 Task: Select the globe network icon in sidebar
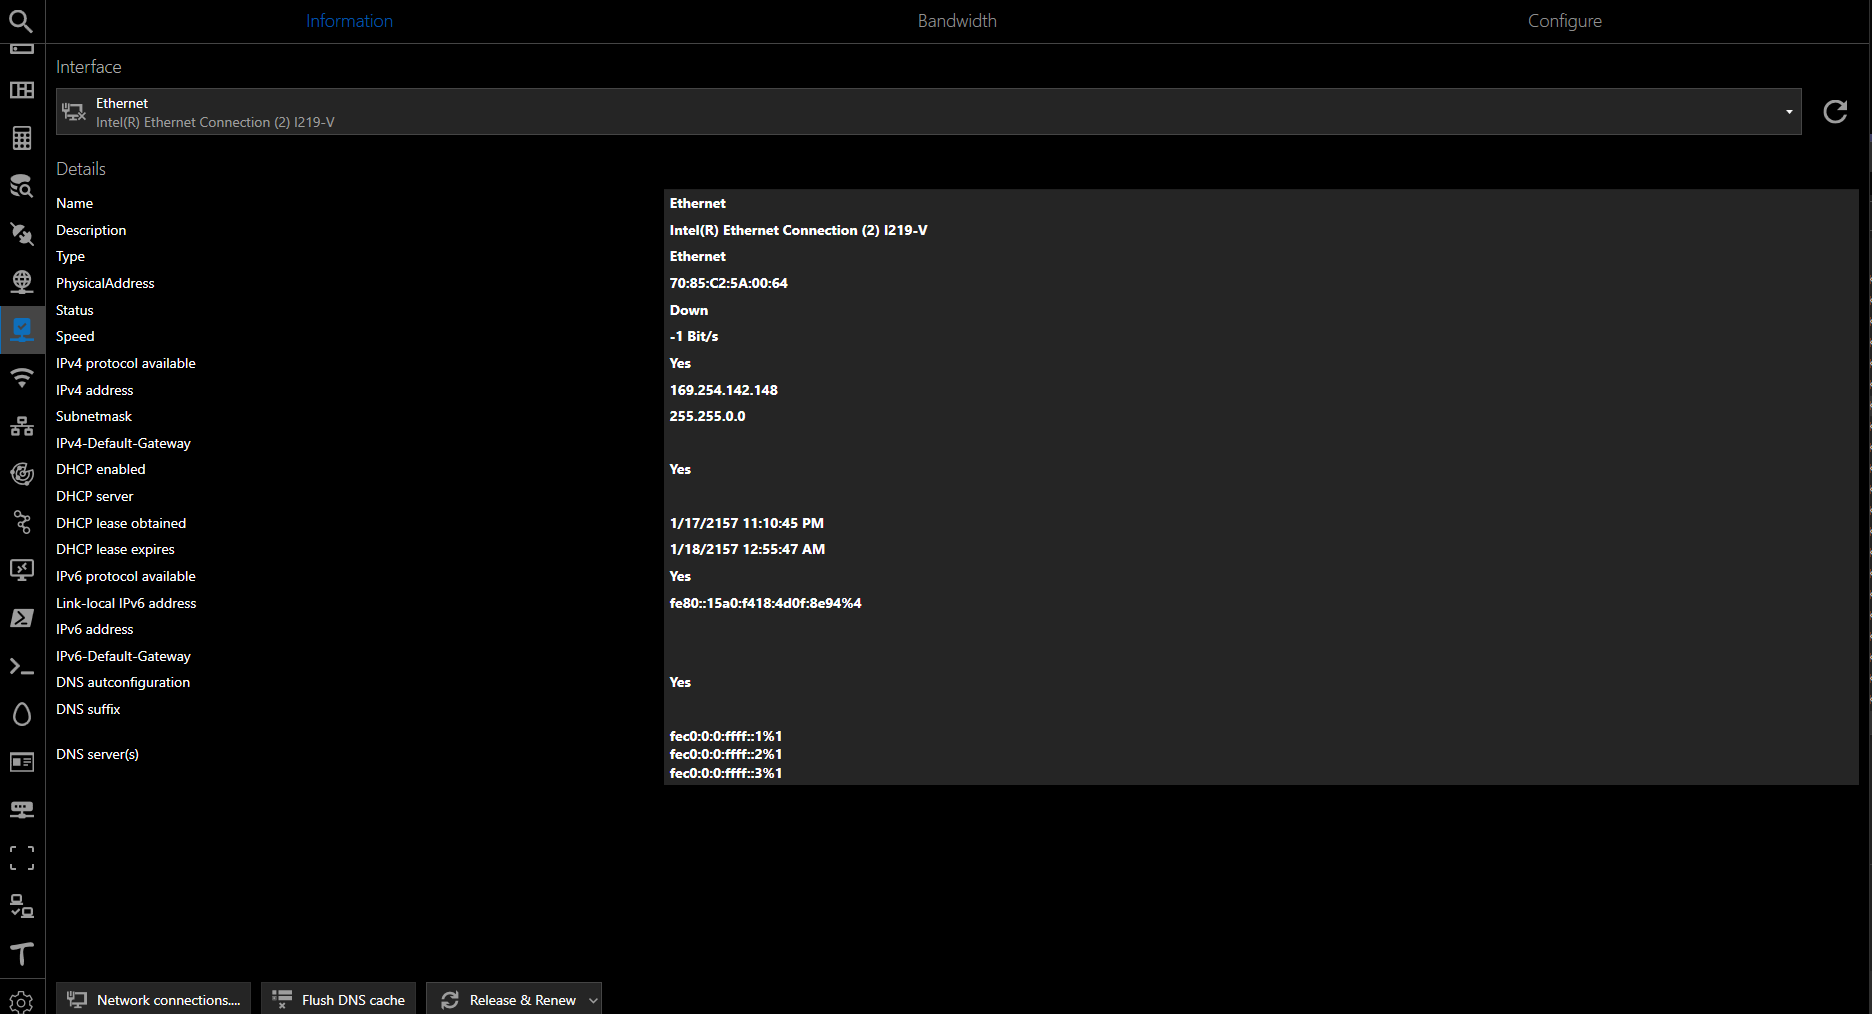pyautogui.click(x=22, y=282)
